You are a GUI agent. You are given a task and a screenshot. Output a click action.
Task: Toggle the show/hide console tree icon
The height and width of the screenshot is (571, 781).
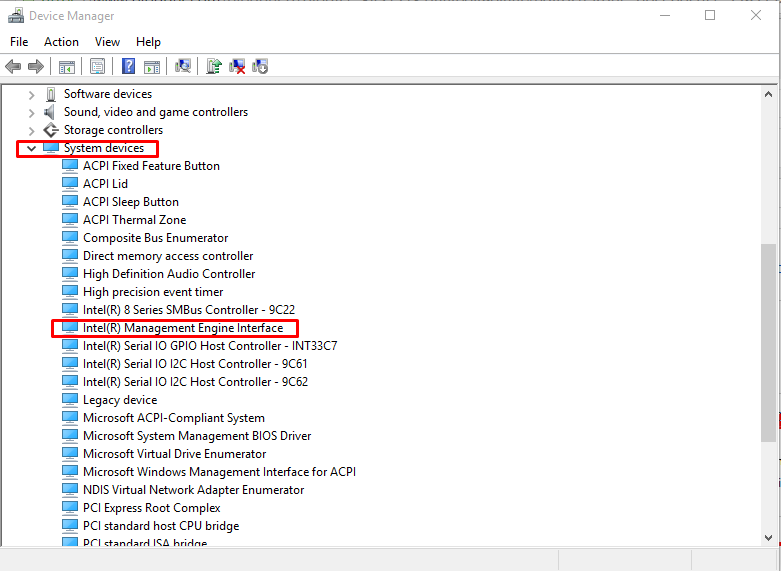tap(67, 66)
